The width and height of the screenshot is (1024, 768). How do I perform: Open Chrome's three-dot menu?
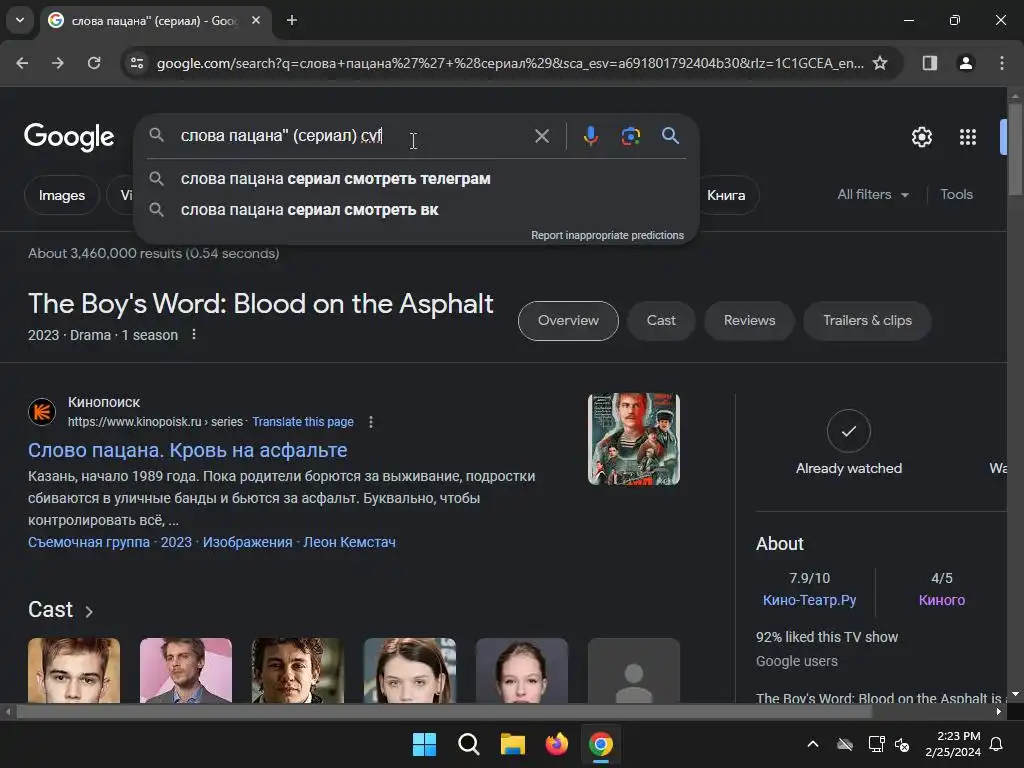point(1002,63)
